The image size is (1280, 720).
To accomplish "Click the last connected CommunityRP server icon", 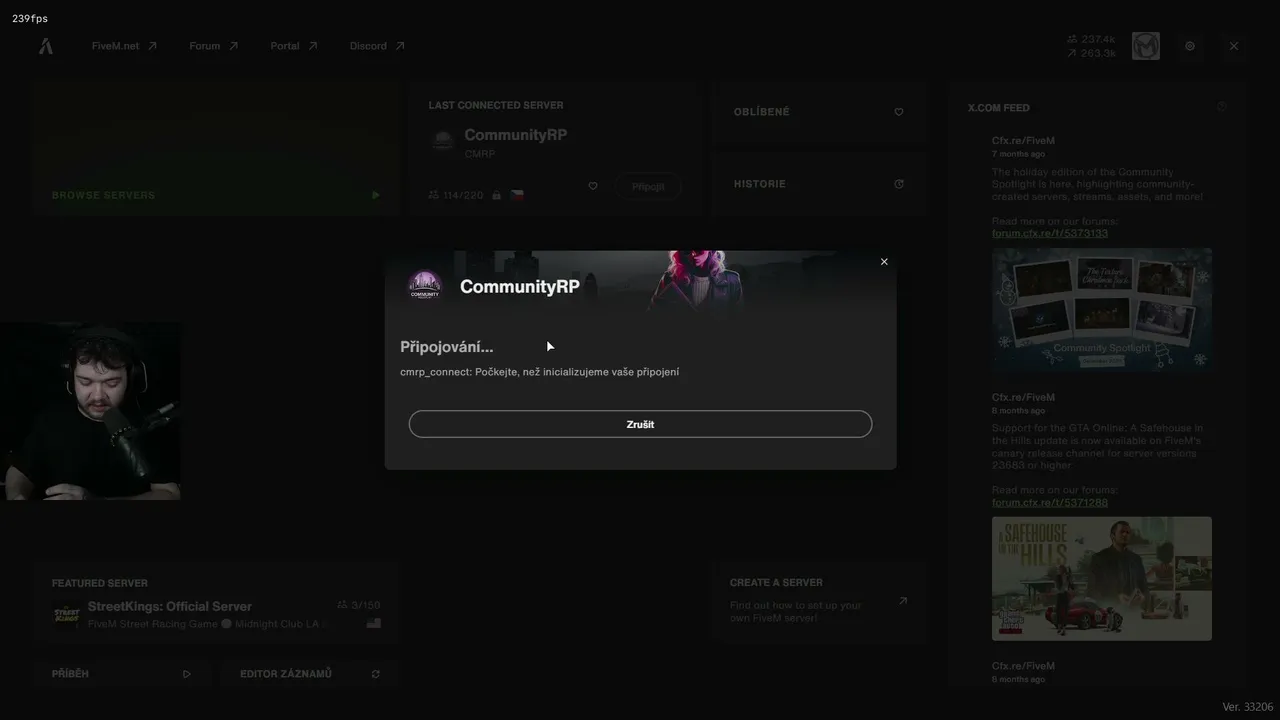I will pos(442,141).
